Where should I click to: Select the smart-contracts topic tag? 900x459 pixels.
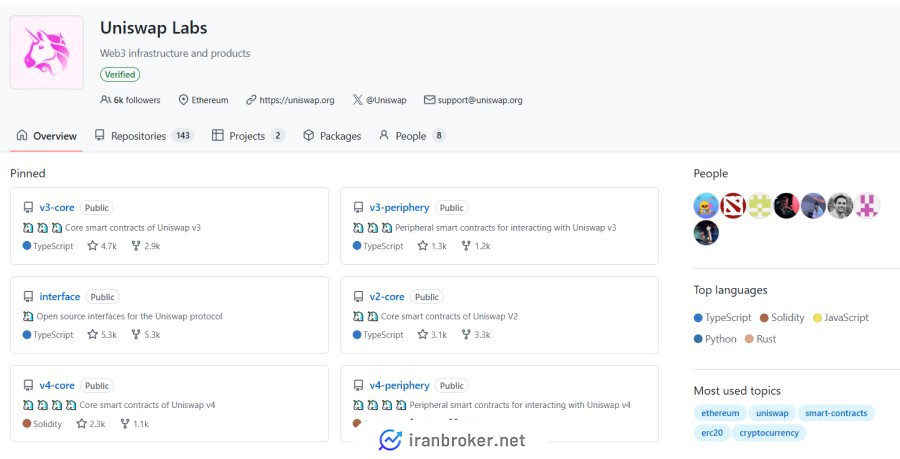tap(836, 413)
